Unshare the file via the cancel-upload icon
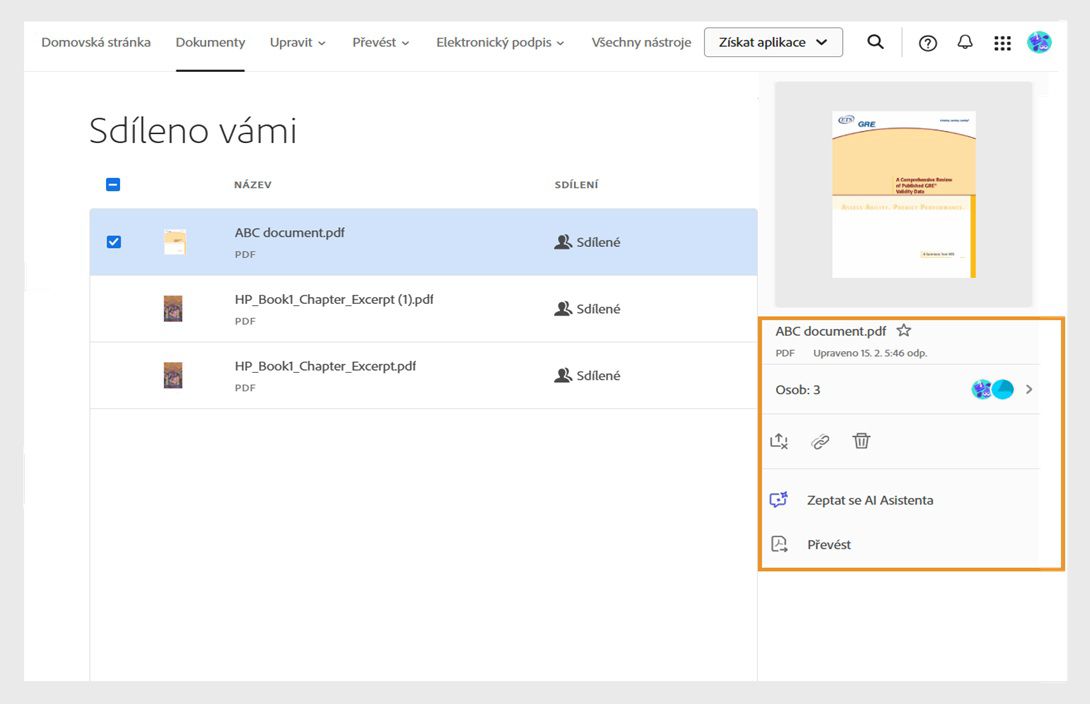Image resolution: width=1090 pixels, height=704 pixels. (778, 441)
